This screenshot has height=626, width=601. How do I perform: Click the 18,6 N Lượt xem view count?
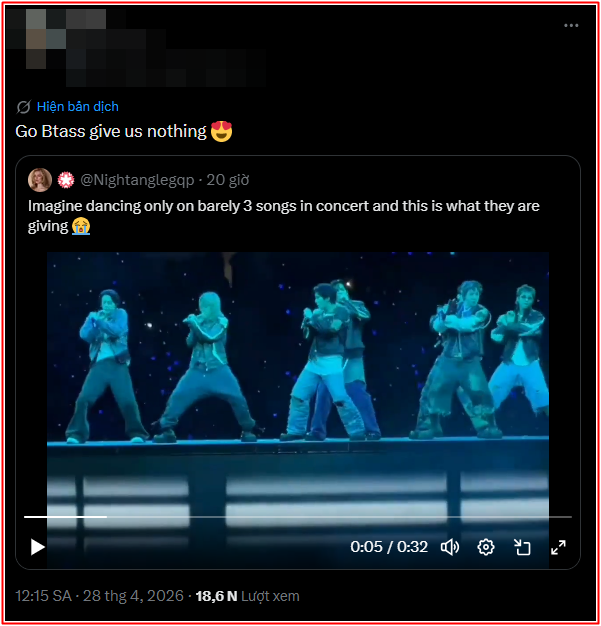click(x=247, y=596)
